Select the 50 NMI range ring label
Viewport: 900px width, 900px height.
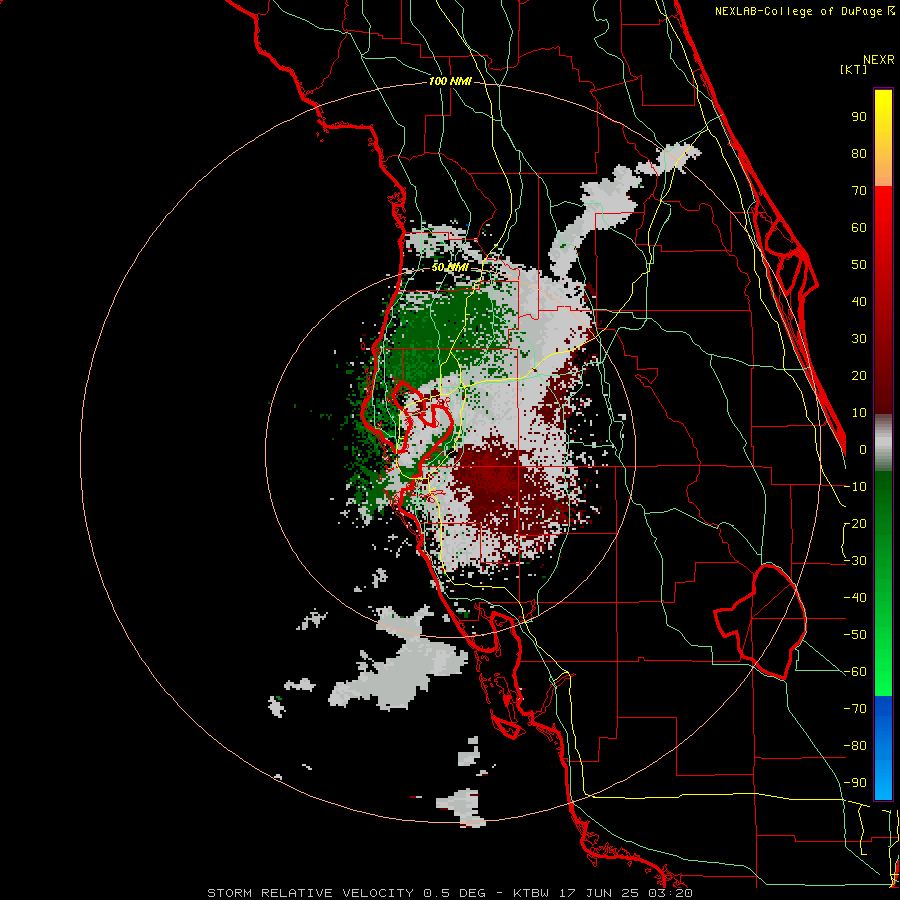tap(450, 267)
